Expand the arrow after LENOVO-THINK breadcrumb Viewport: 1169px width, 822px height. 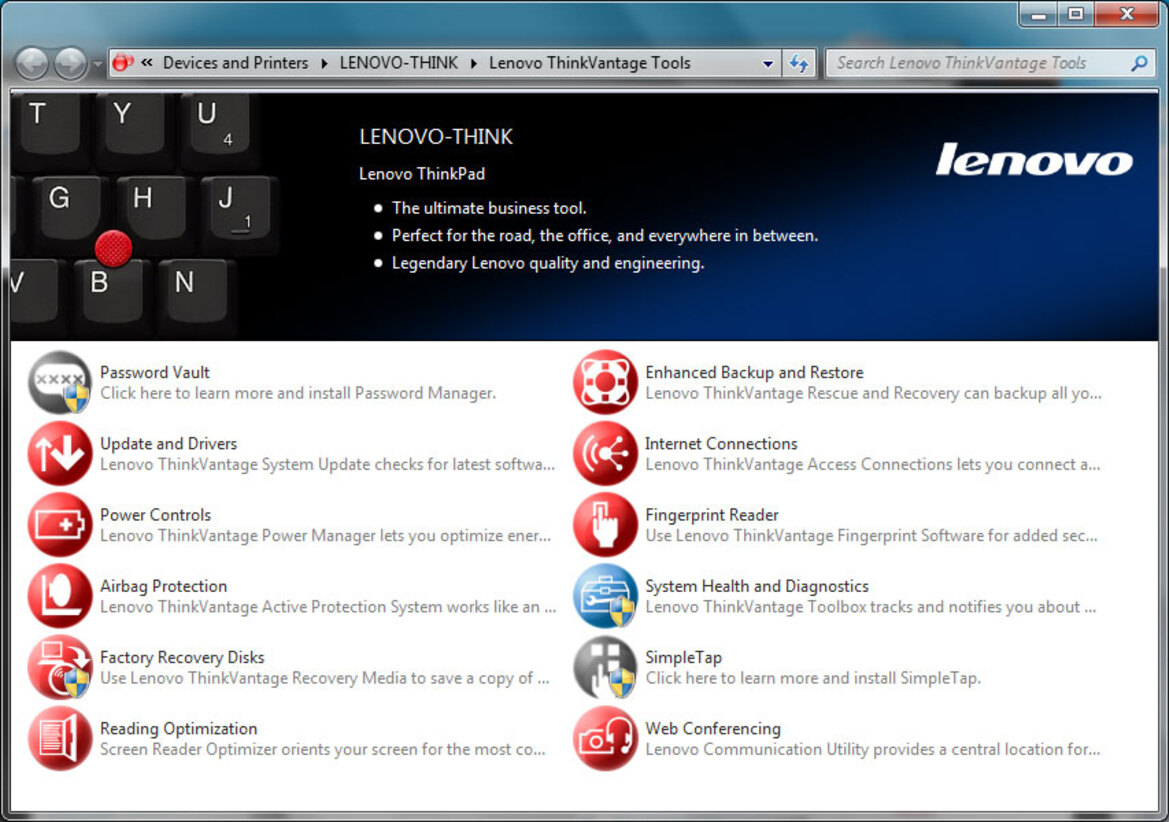(x=473, y=63)
